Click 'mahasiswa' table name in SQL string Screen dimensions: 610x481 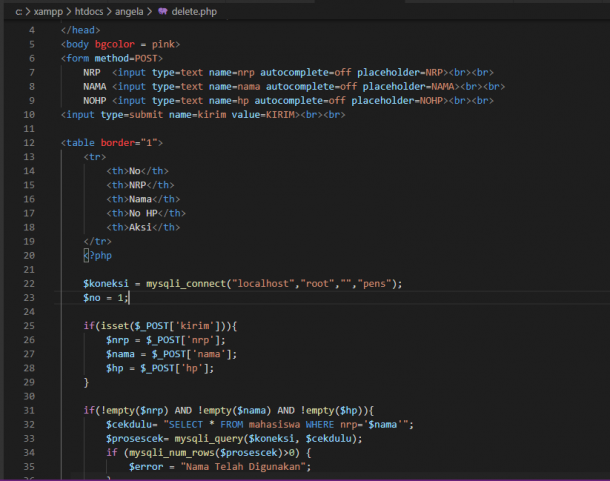click(274, 425)
